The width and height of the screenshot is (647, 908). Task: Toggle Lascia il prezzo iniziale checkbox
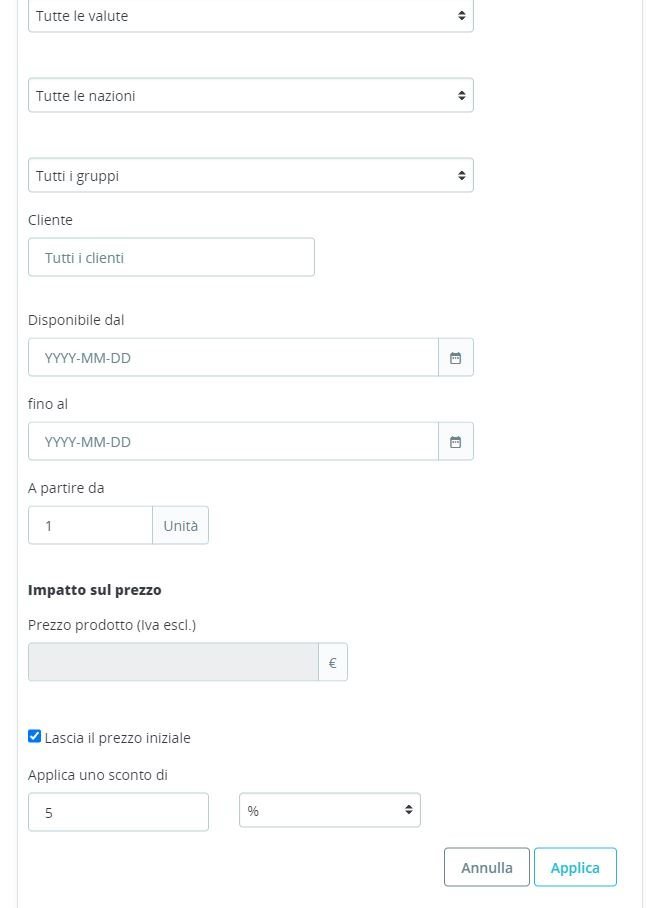coord(34,737)
